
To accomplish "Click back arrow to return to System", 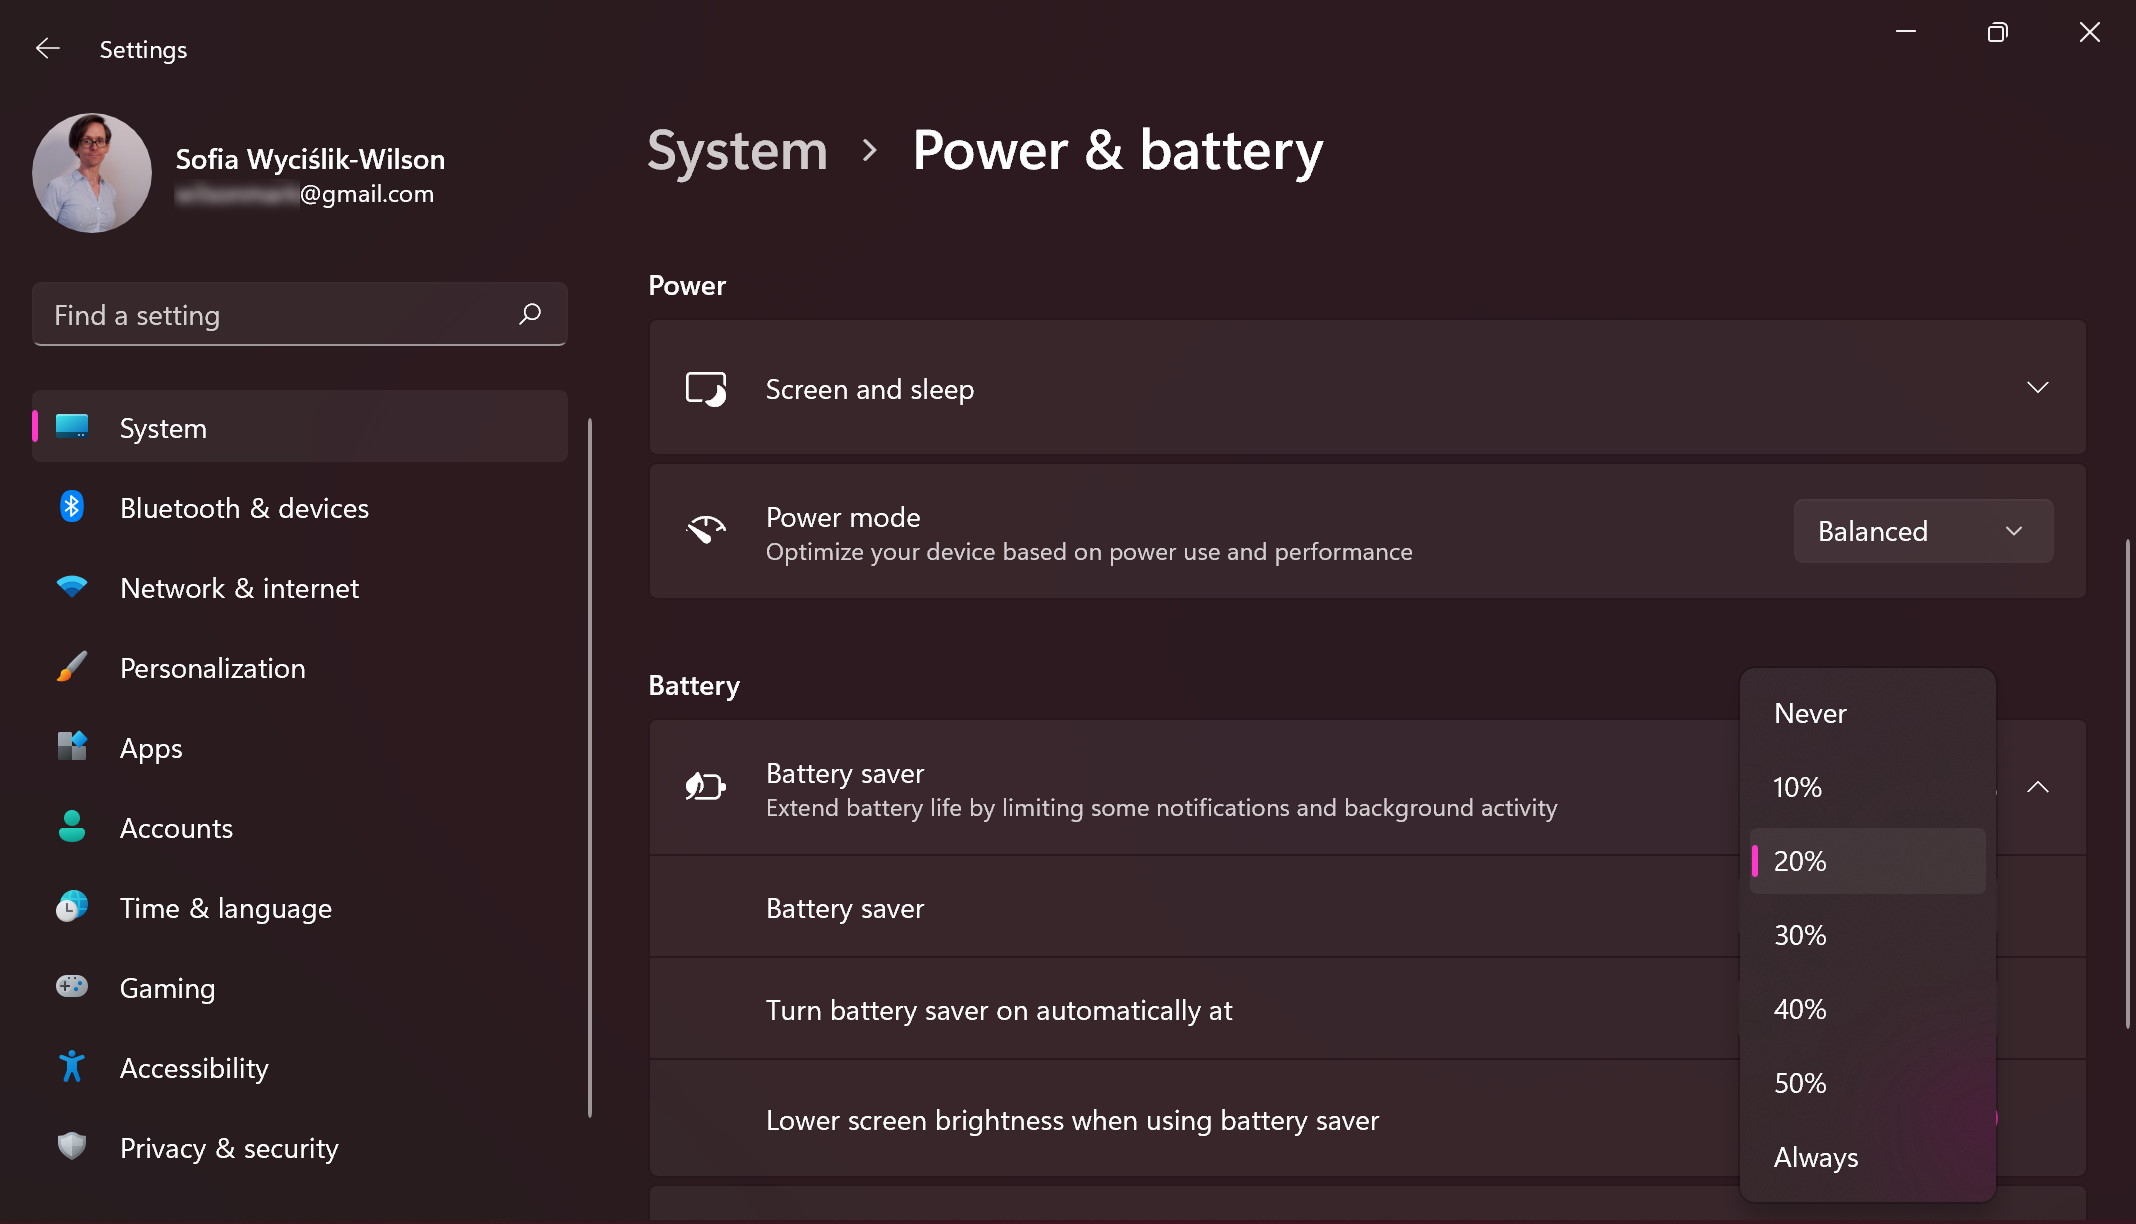I will [x=44, y=48].
